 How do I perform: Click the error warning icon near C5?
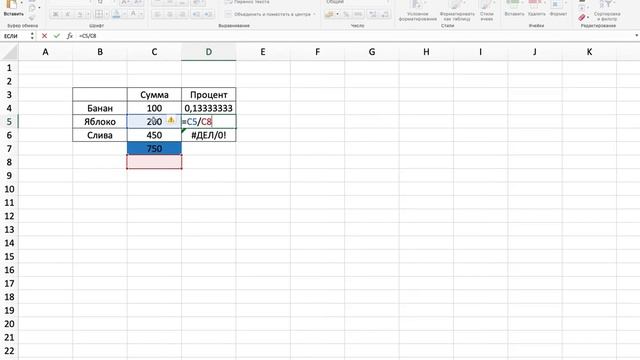tap(171, 120)
